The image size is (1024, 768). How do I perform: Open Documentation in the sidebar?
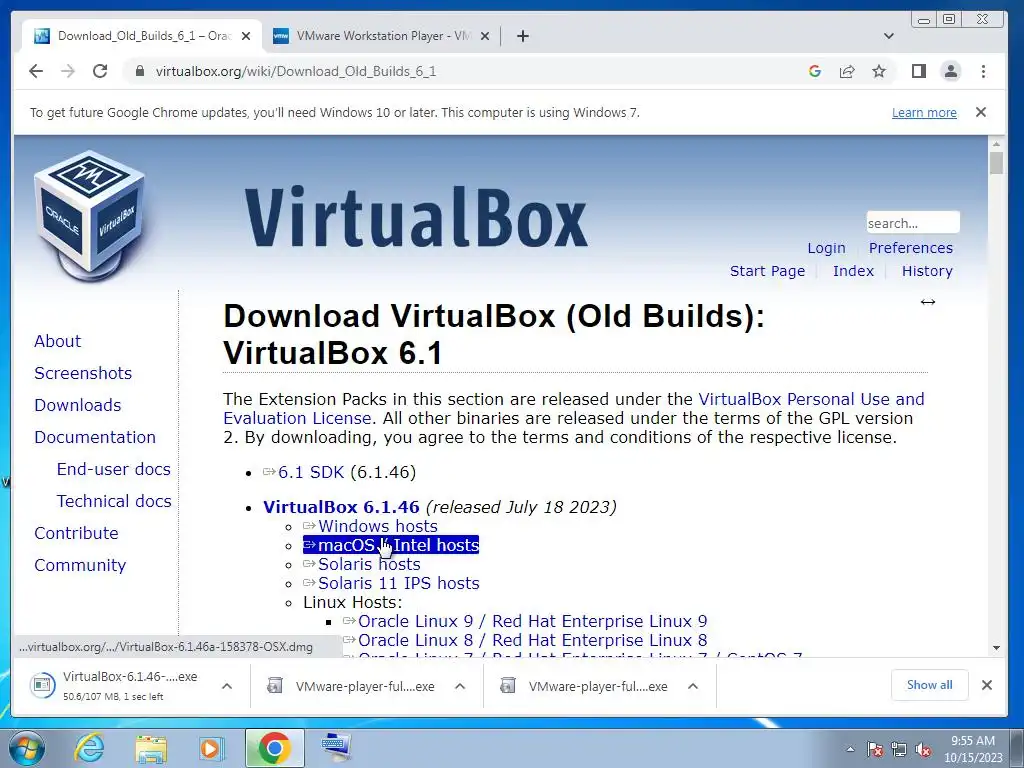pyautogui.click(x=95, y=437)
